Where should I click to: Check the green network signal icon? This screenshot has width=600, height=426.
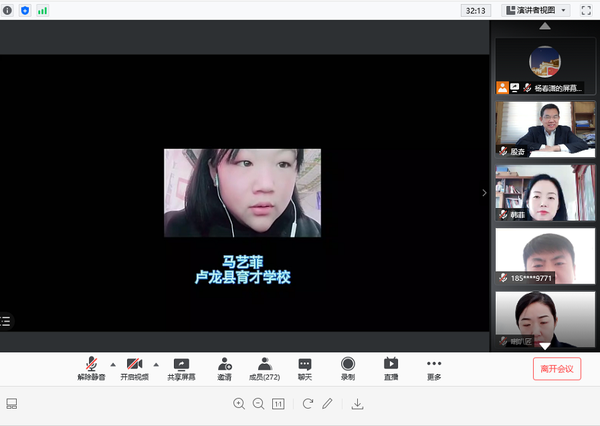click(x=42, y=10)
